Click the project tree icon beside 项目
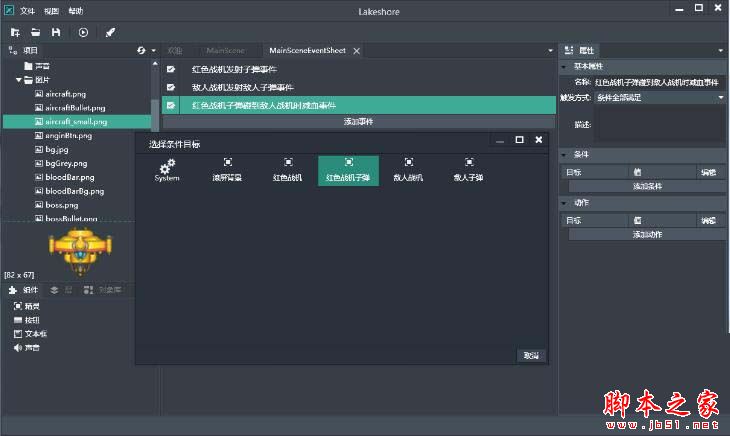This screenshot has height=436, width=730. click(13, 51)
